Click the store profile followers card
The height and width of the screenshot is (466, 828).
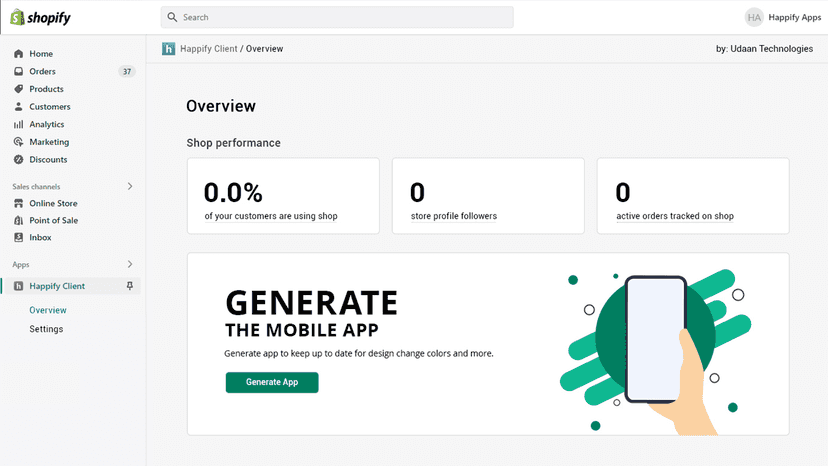coord(488,196)
